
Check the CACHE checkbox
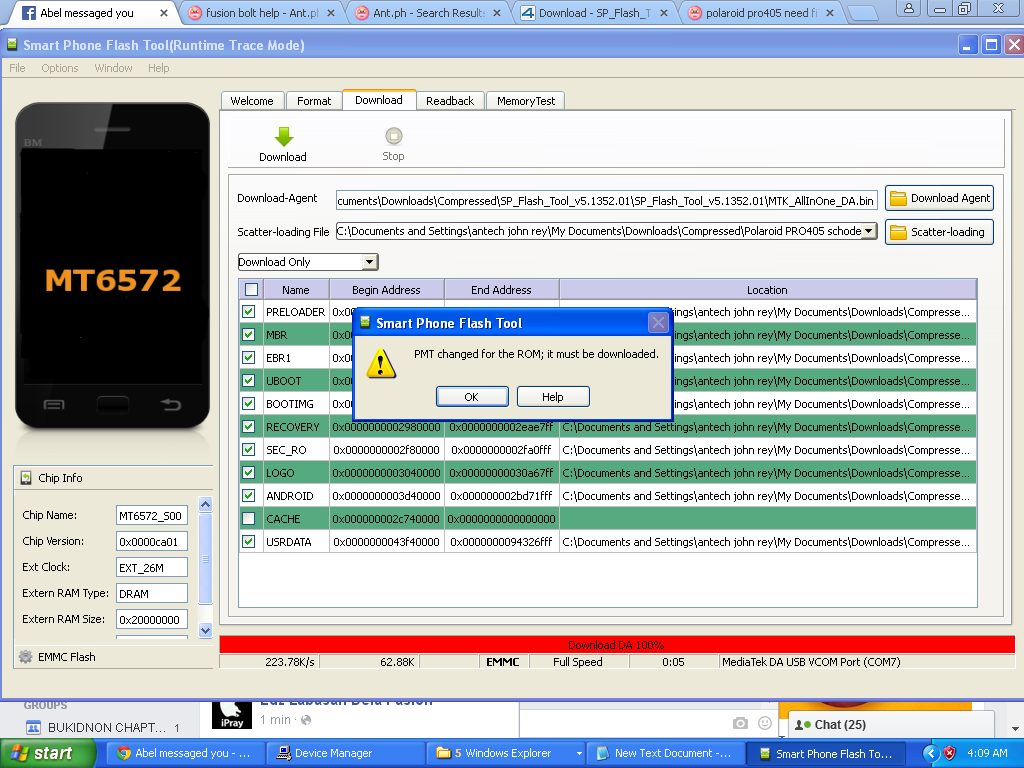point(249,519)
